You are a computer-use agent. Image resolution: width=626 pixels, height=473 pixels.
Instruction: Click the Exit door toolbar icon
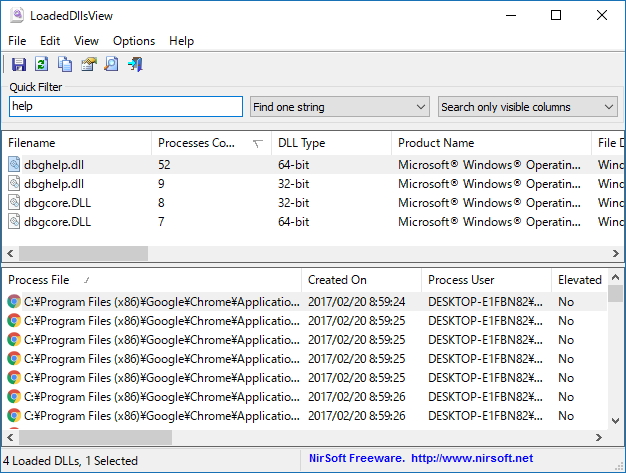point(135,65)
